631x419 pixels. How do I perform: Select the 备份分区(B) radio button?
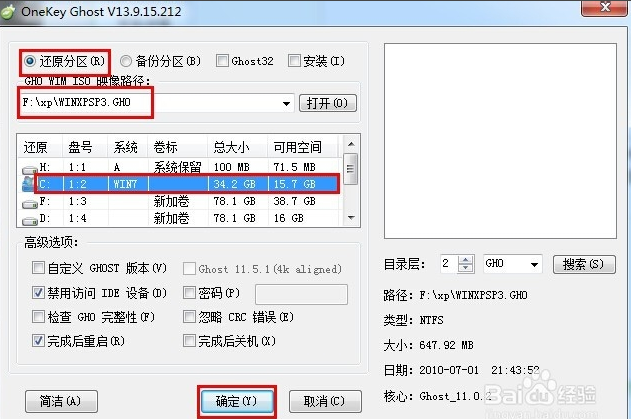point(126,61)
